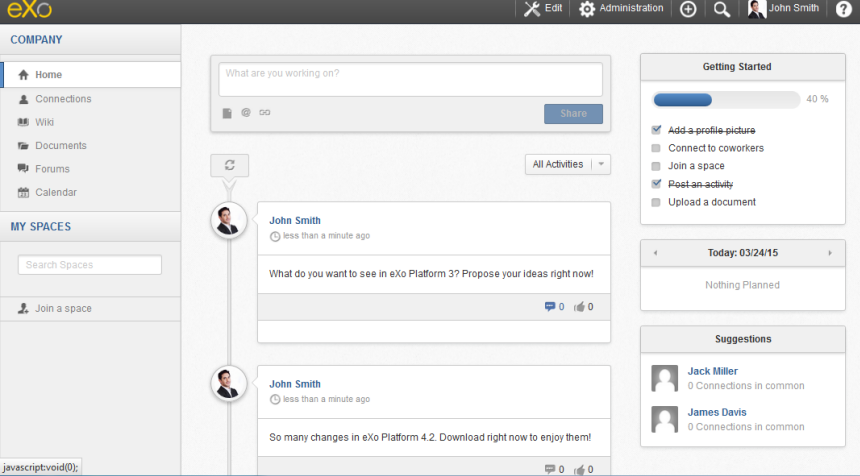The image size is (860, 476).
Task: Focus the 'What are you working on?' box
Action: tap(410, 80)
